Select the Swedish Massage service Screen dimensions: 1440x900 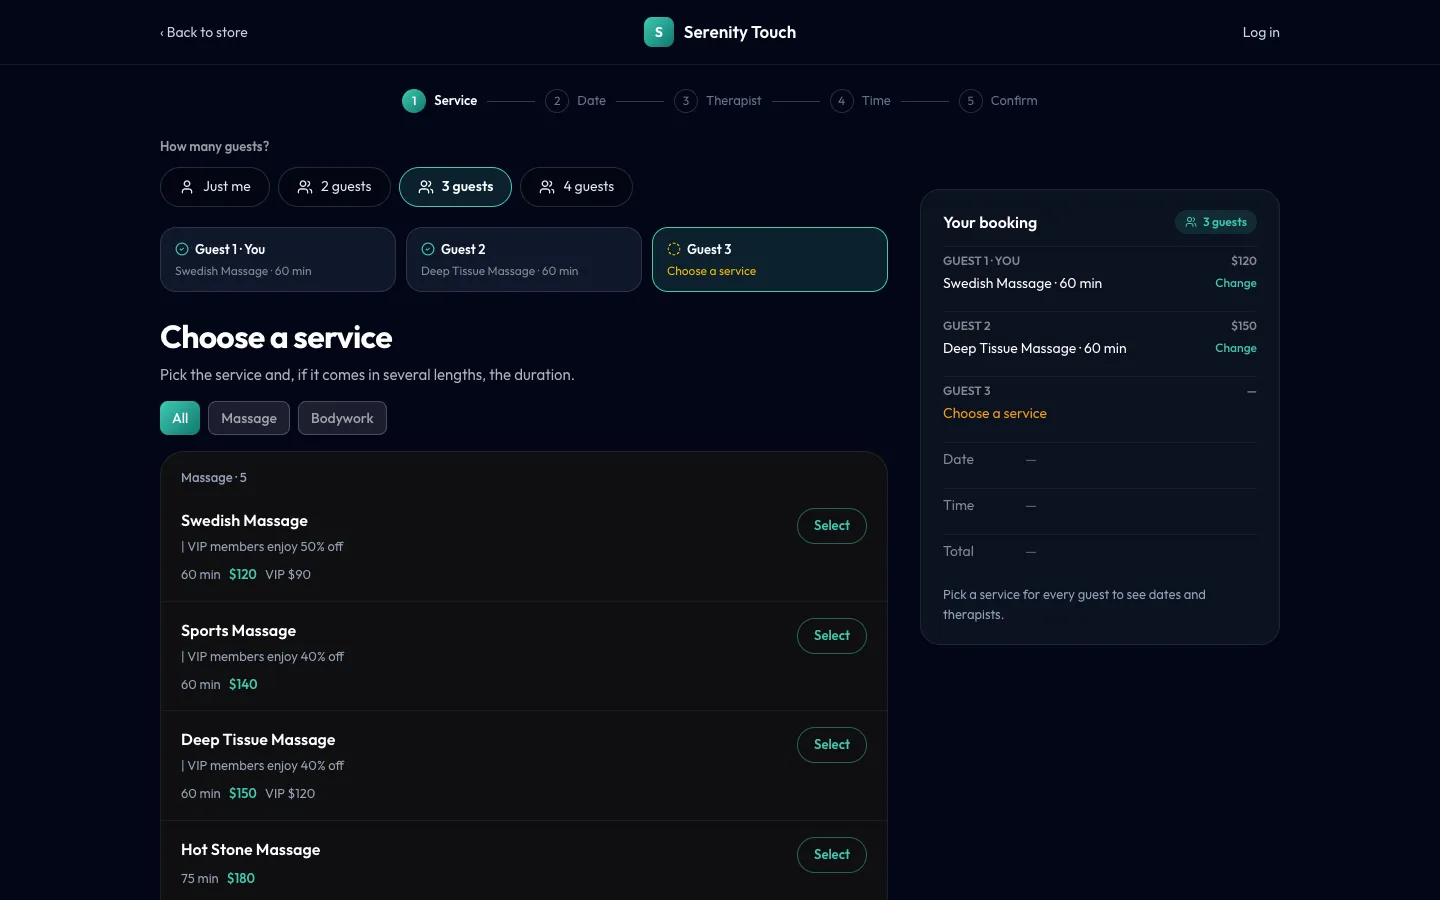pyautogui.click(x=832, y=526)
